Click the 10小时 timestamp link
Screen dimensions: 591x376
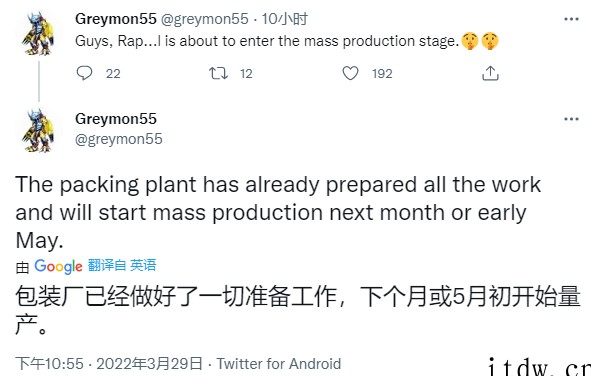tap(285, 19)
